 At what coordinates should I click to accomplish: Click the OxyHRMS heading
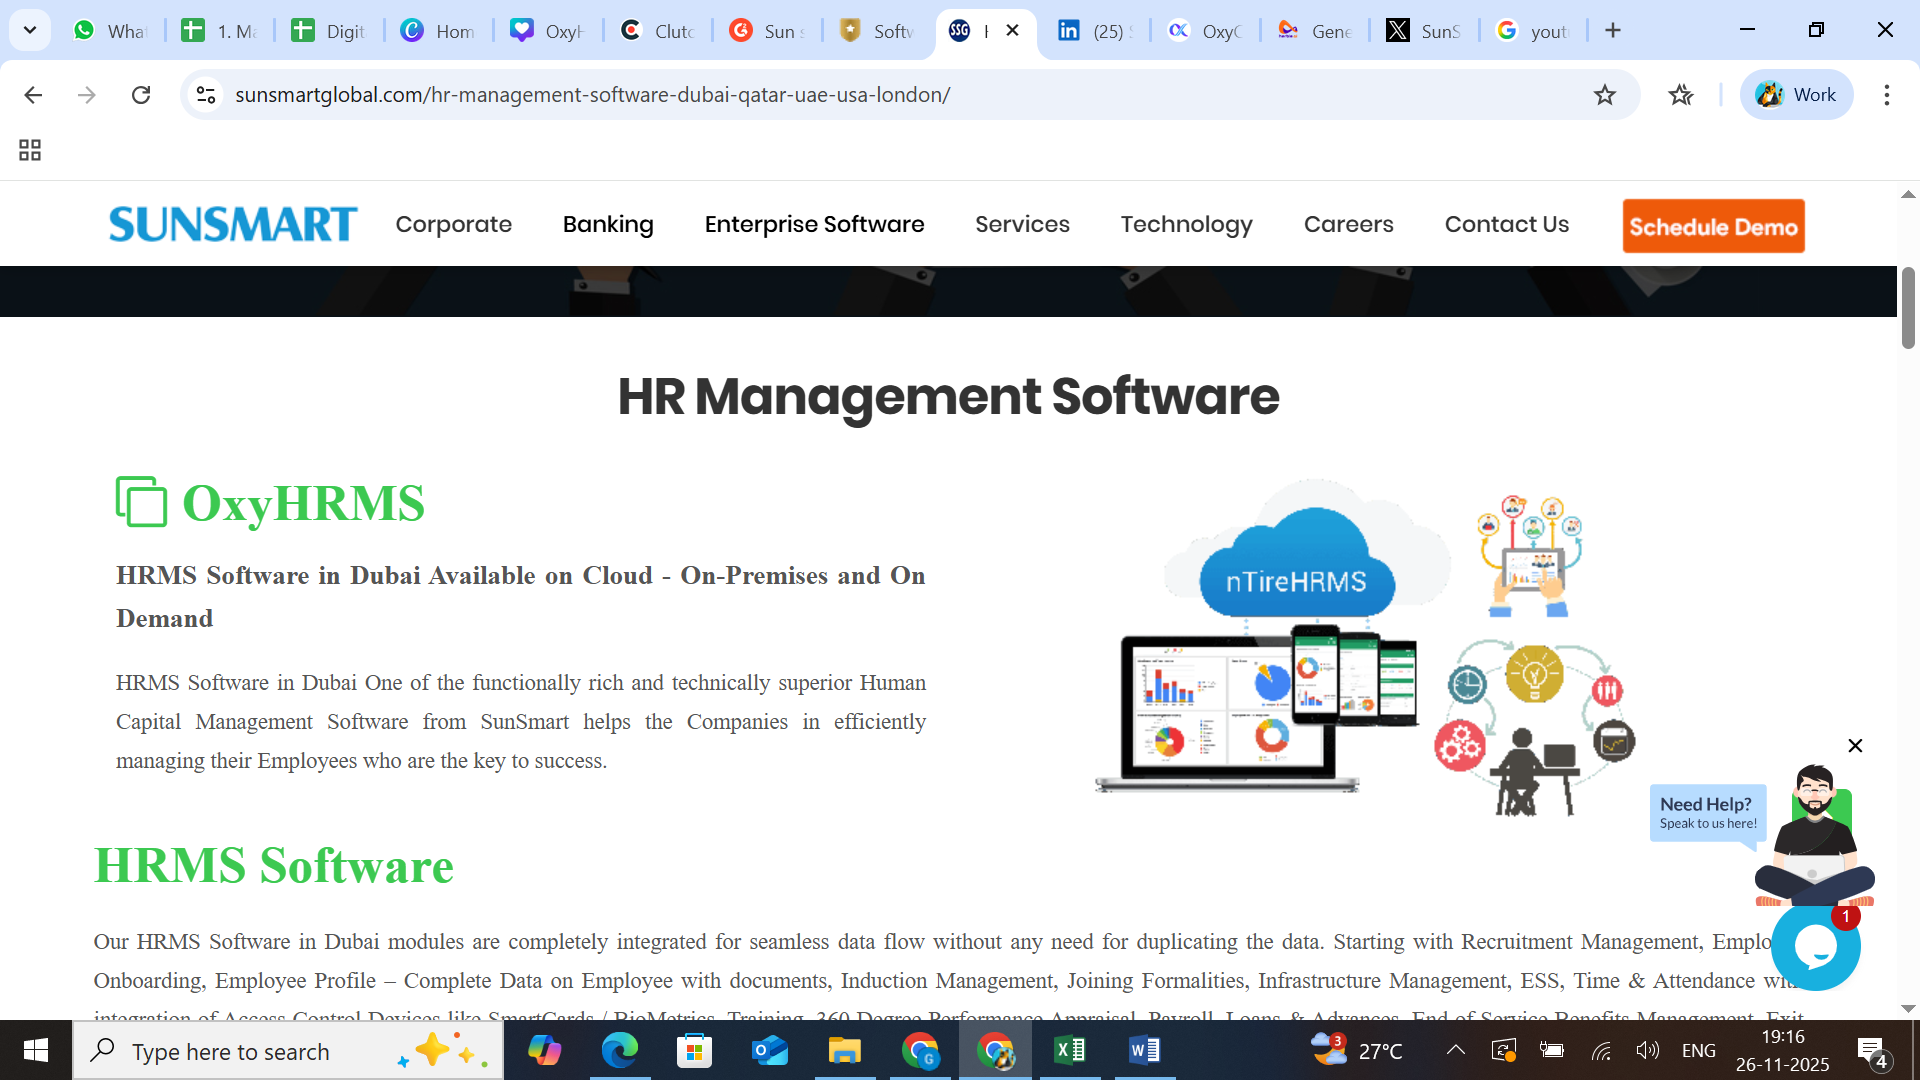(303, 503)
